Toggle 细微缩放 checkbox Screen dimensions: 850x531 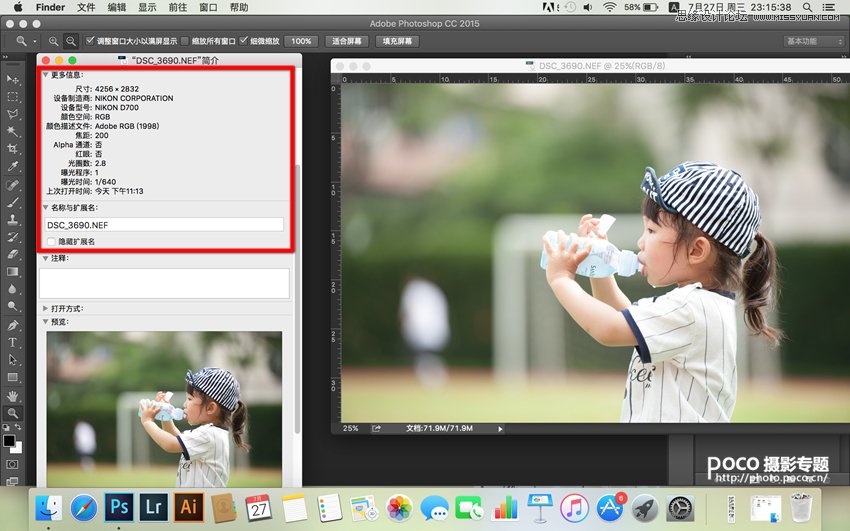click(x=243, y=41)
